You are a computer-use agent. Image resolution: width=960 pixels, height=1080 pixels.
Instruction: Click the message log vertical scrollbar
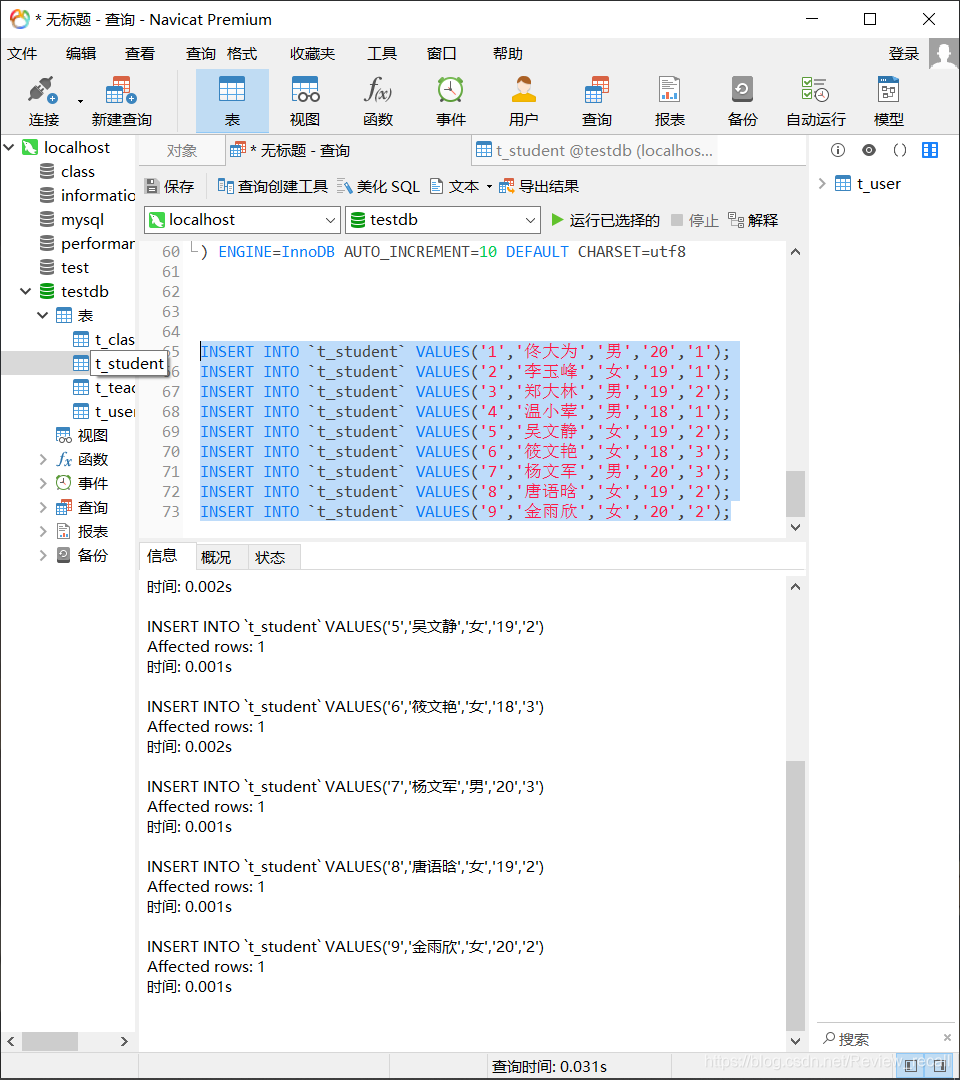[x=795, y=895]
